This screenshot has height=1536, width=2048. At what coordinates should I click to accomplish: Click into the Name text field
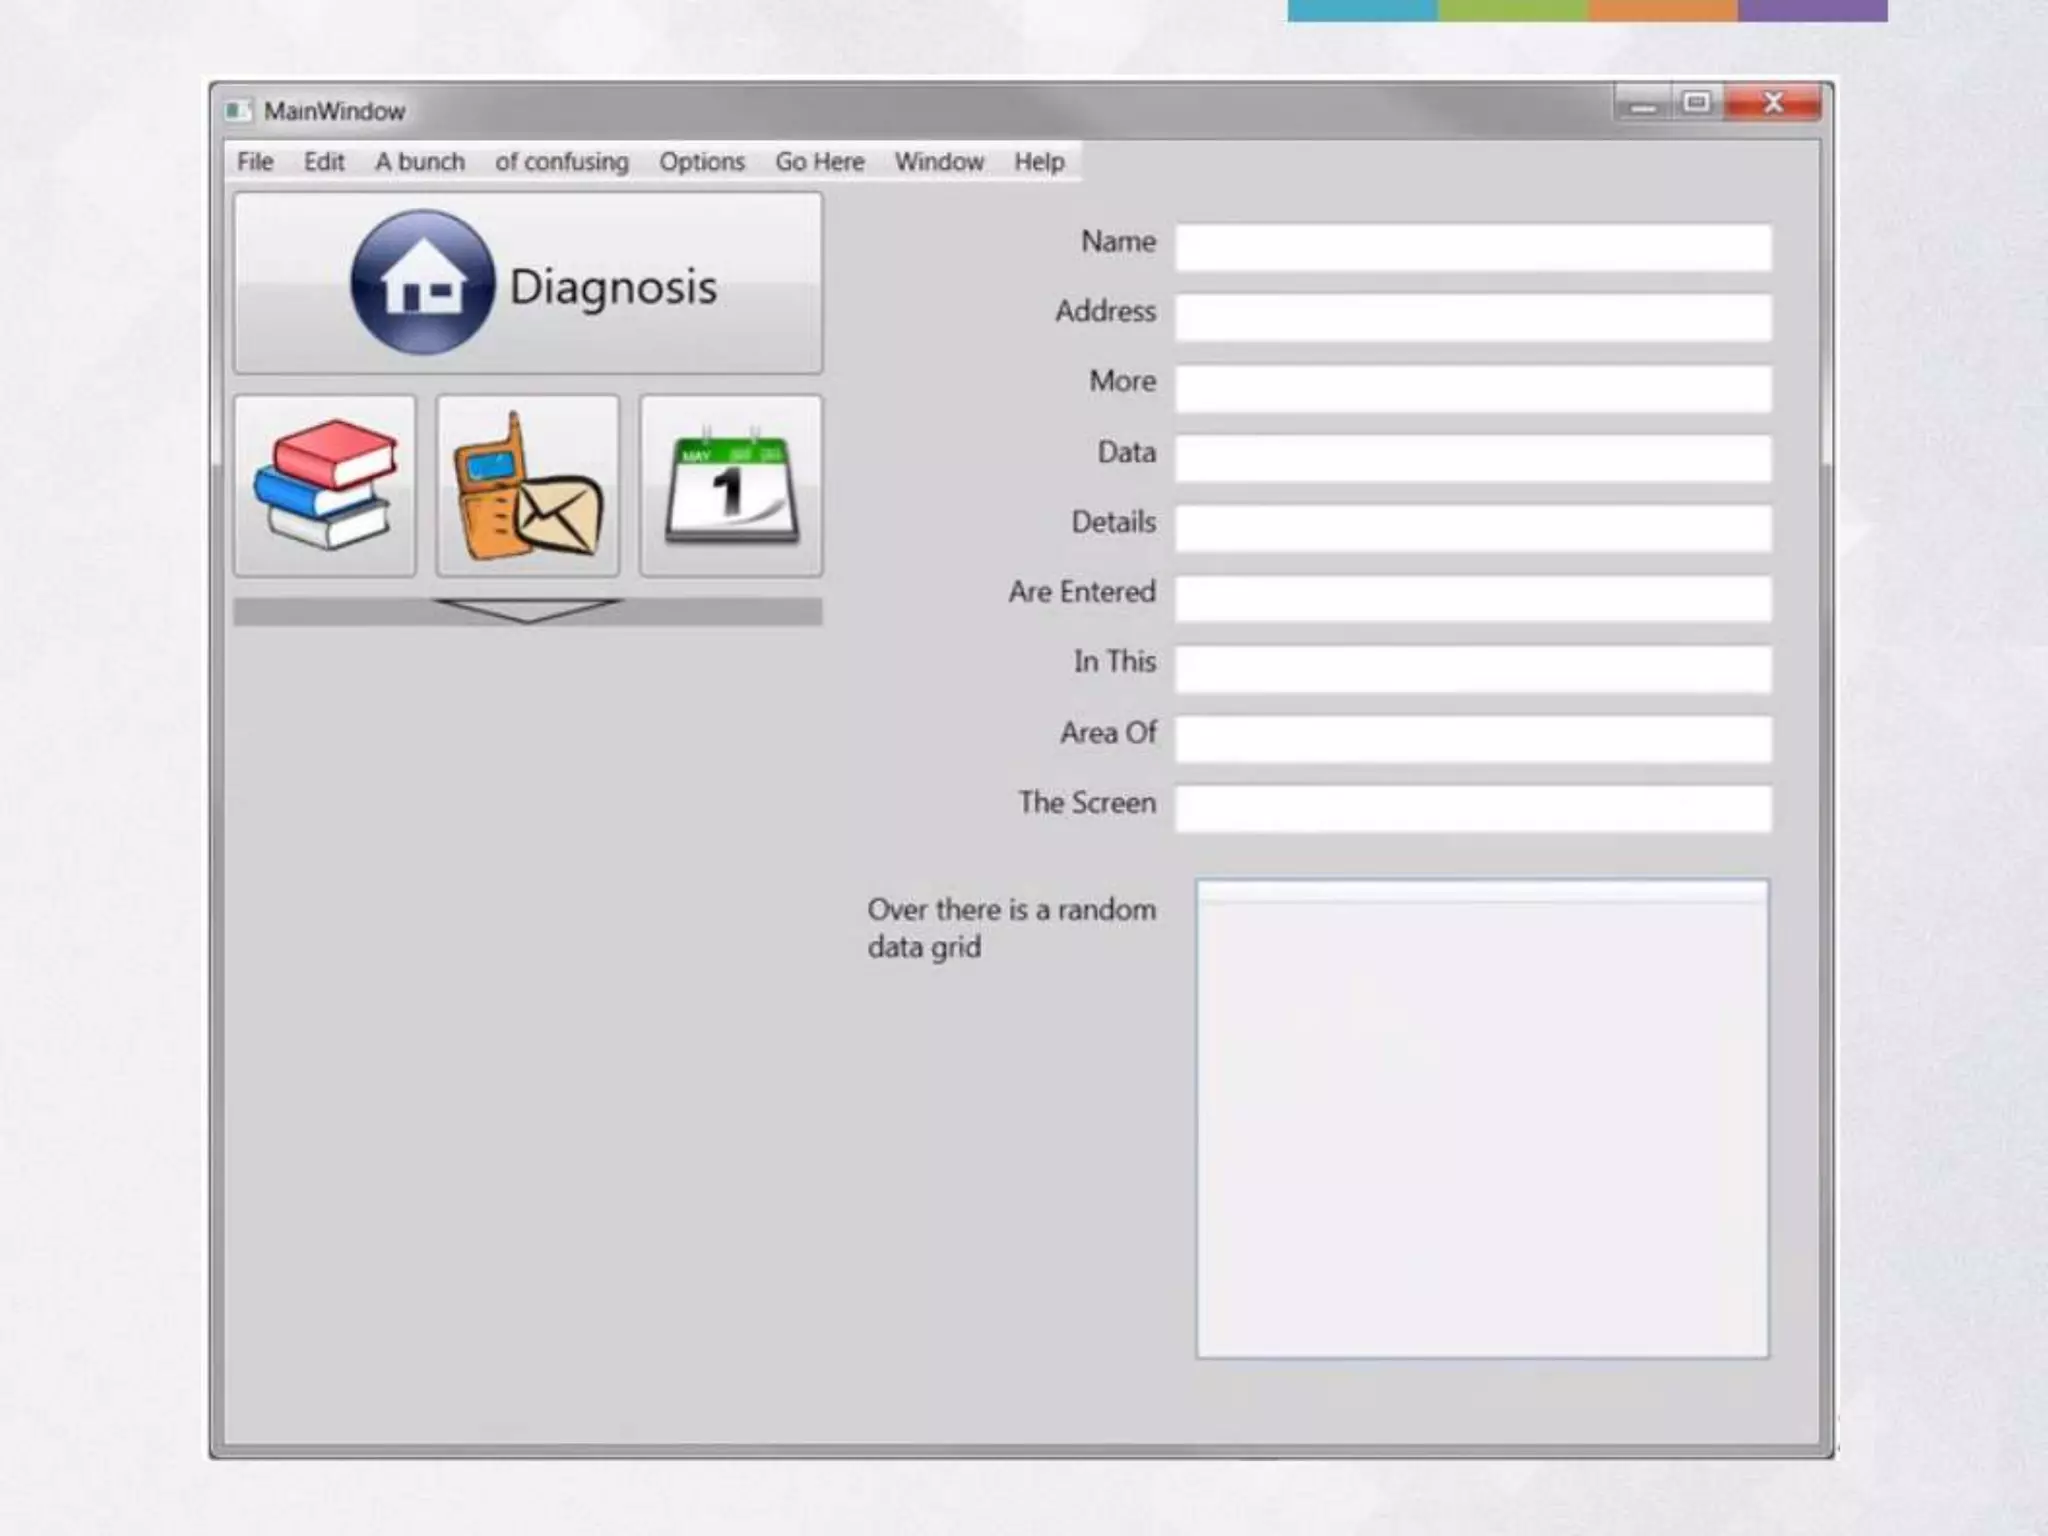pyautogui.click(x=1473, y=247)
